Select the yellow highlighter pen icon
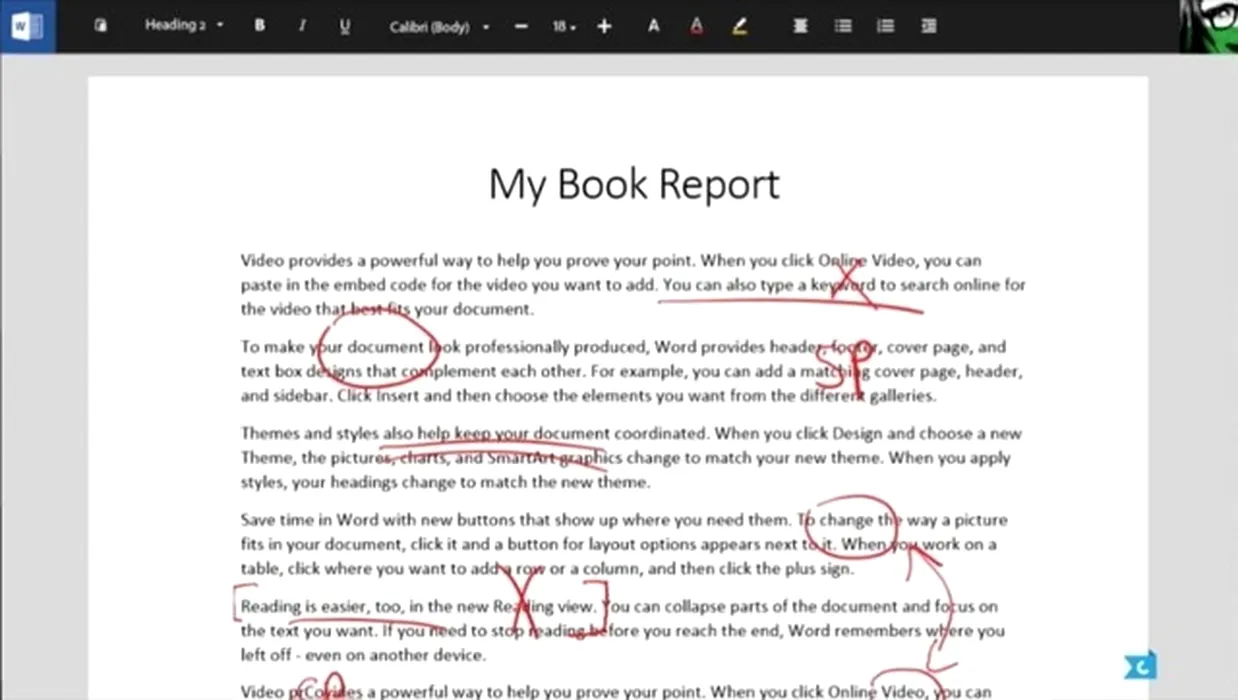The height and width of the screenshot is (700, 1238). point(739,27)
